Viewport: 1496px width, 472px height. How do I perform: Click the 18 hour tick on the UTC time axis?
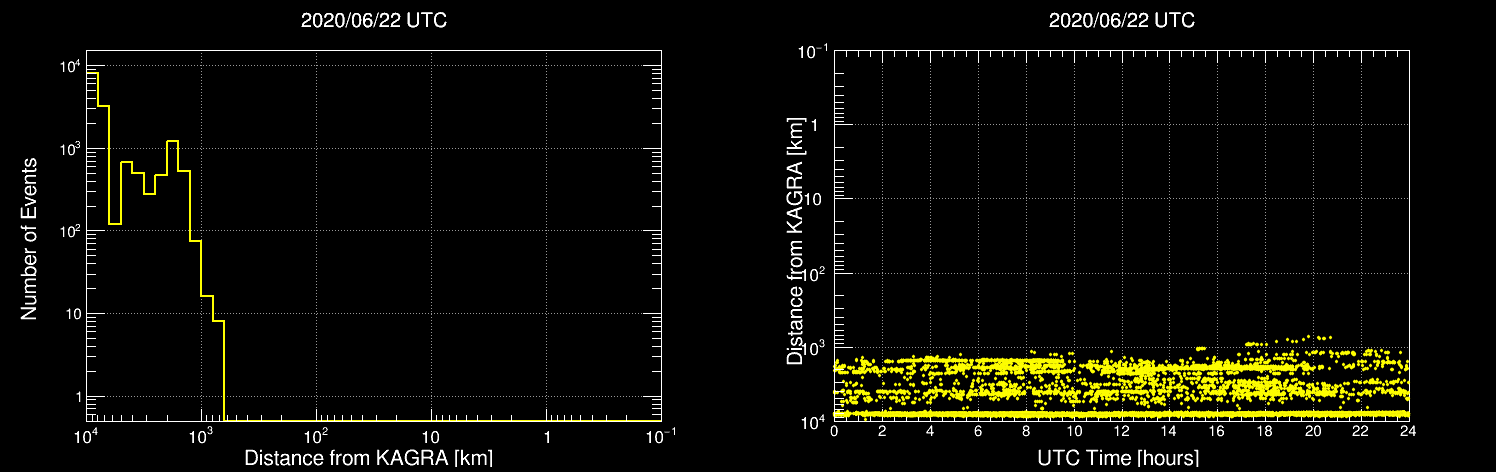pos(1265,431)
